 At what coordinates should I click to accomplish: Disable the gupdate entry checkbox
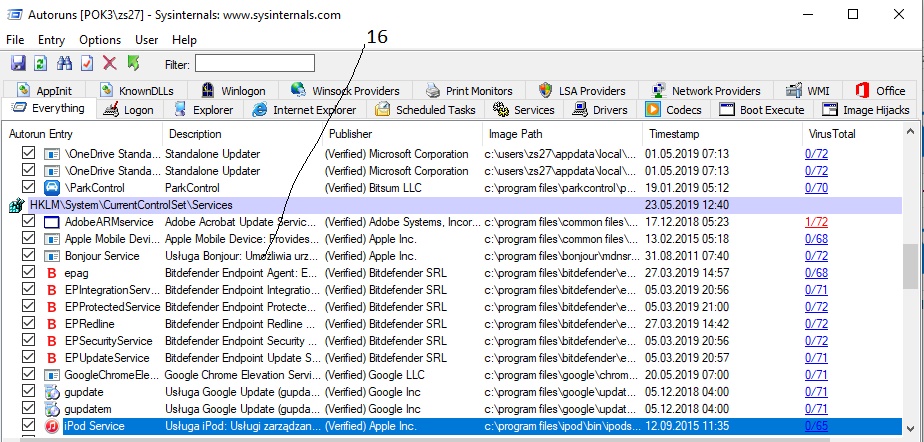[x=28, y=391]
